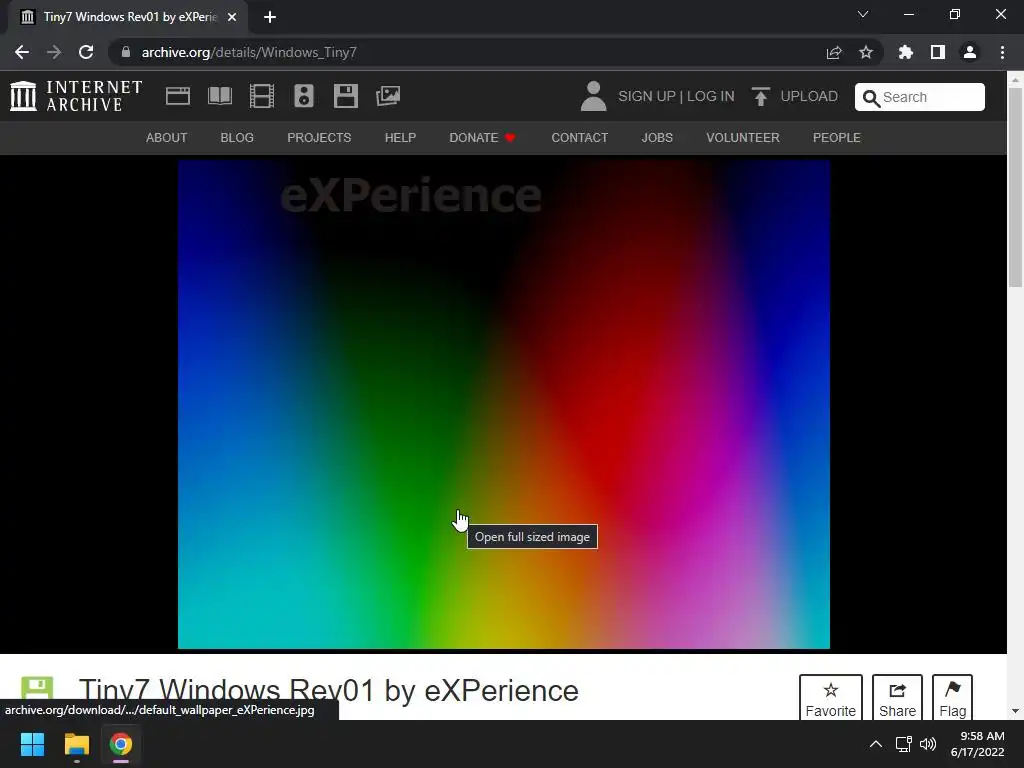Go forward with the browser forward arrow
Screen dimensions: 1024x768
(x=54, y=52)
